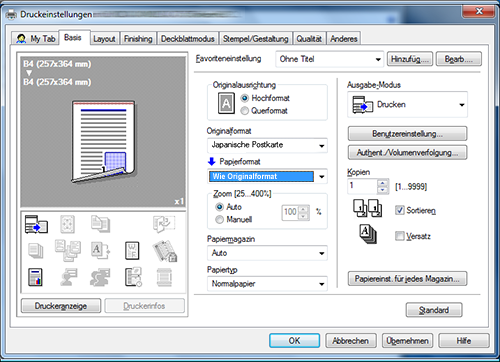Open Benutzereinstellung... dialog
Viewport: 500px width, 362px height.
407,134
